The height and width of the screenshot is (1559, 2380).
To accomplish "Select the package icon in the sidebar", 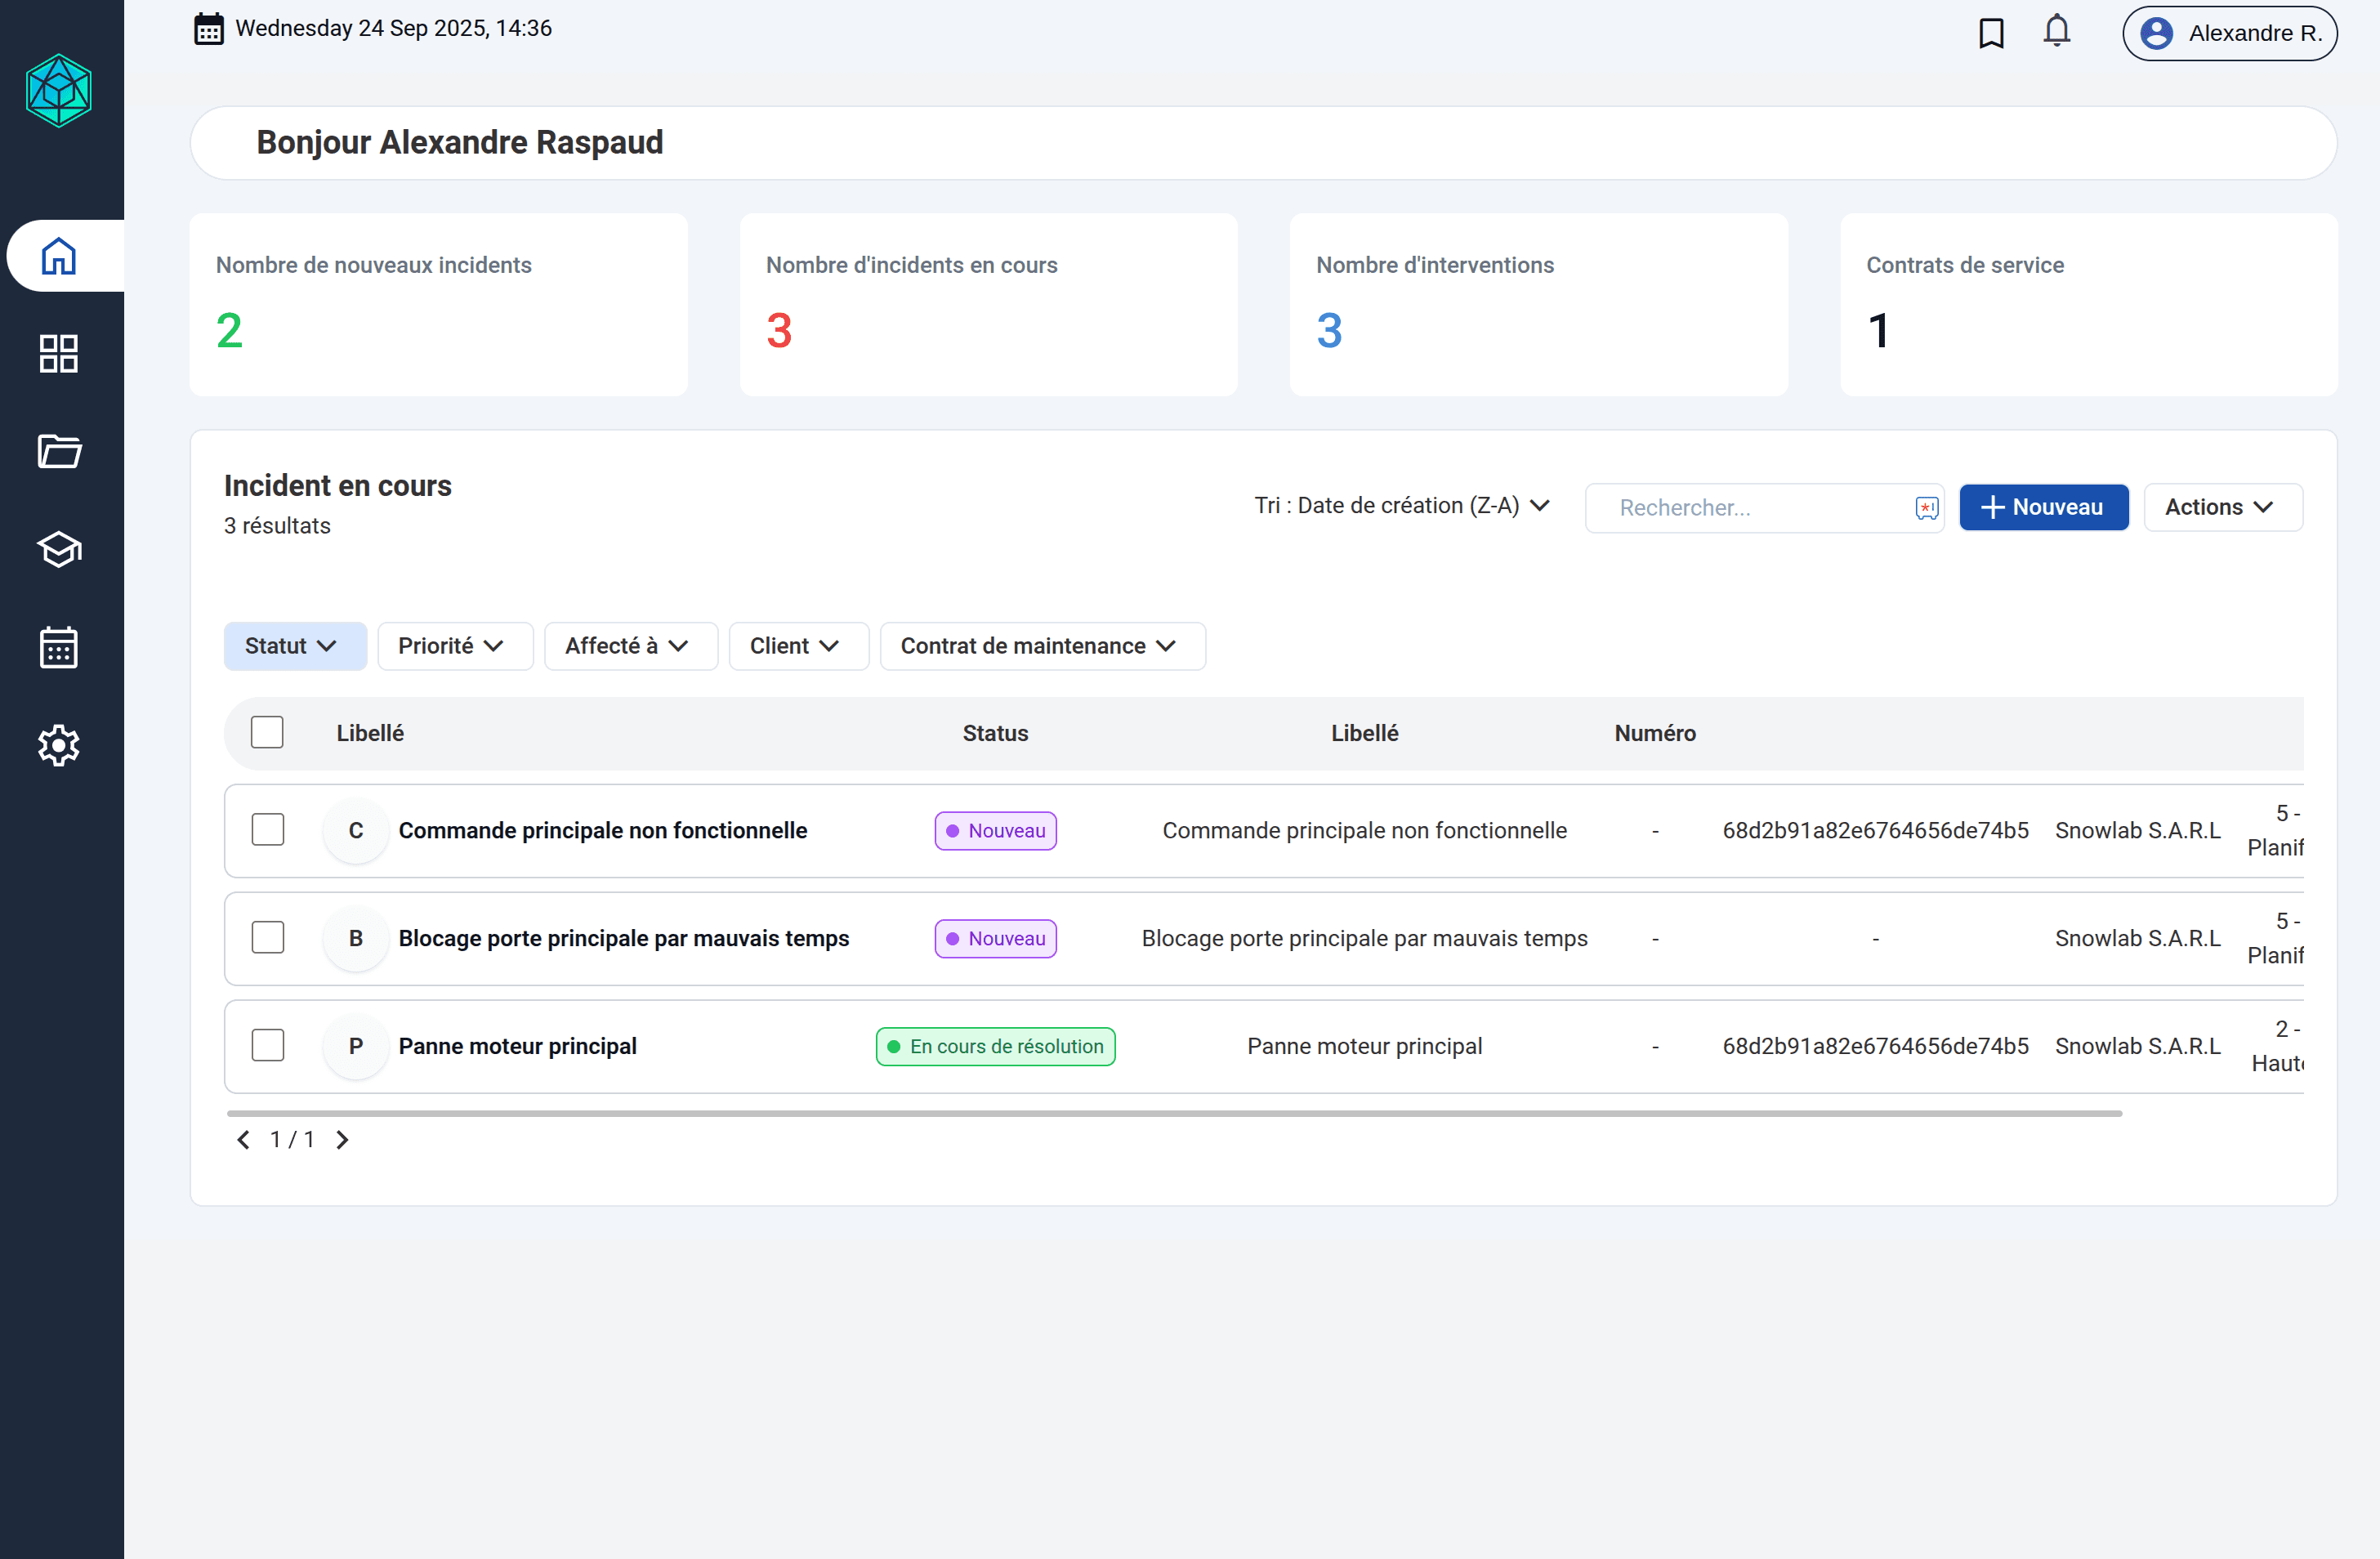I will (59, 550).
